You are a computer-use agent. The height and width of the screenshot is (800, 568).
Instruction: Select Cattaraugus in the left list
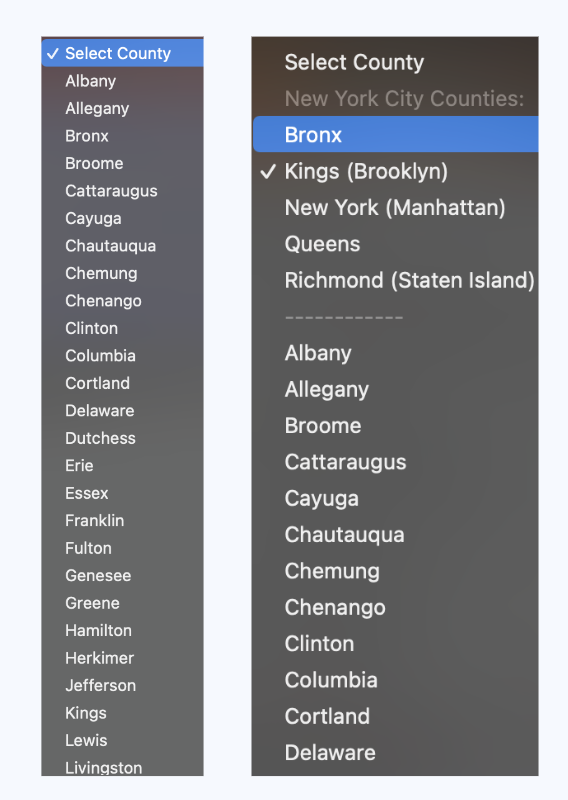pos(122,191)
